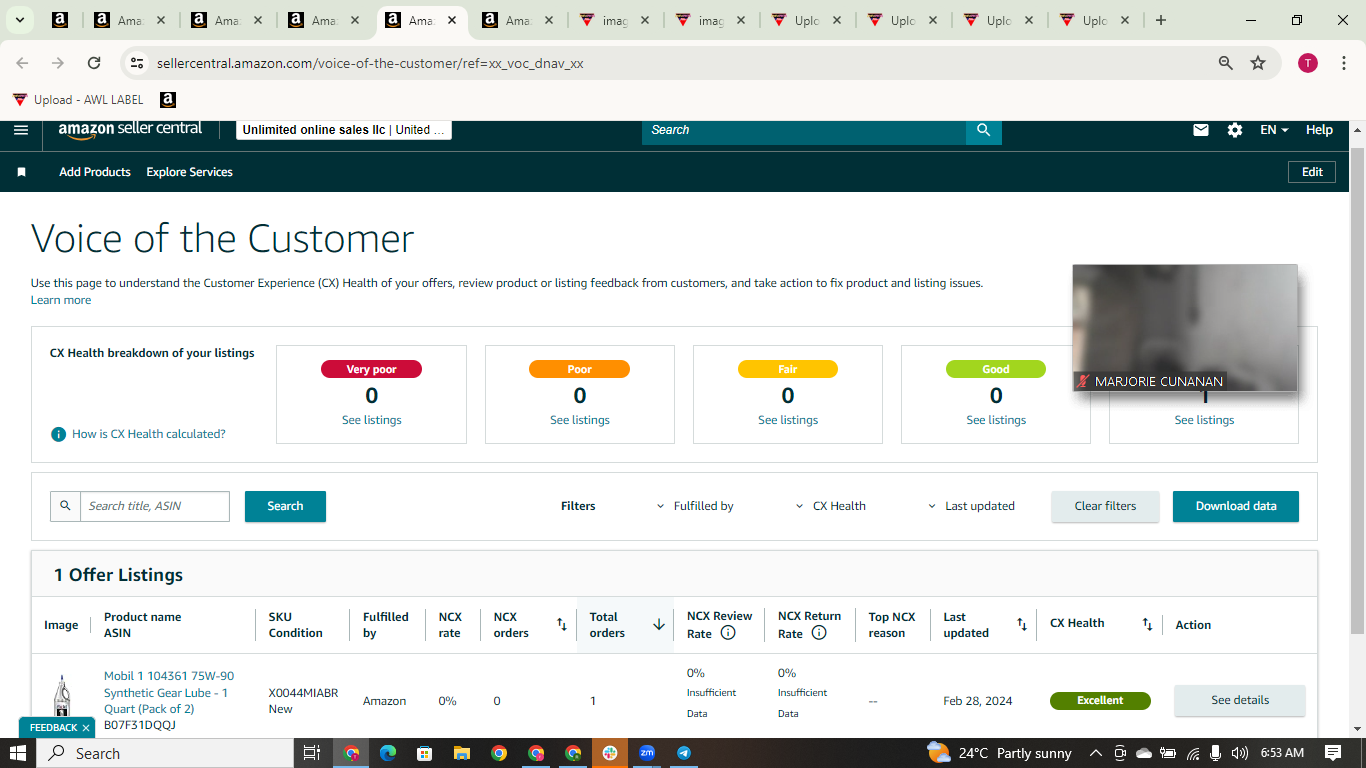The height and width of the screenshot is (768, 1366).
Task: Click the info icon next to NCX Return Rate
Action: [x=819, y=633]
